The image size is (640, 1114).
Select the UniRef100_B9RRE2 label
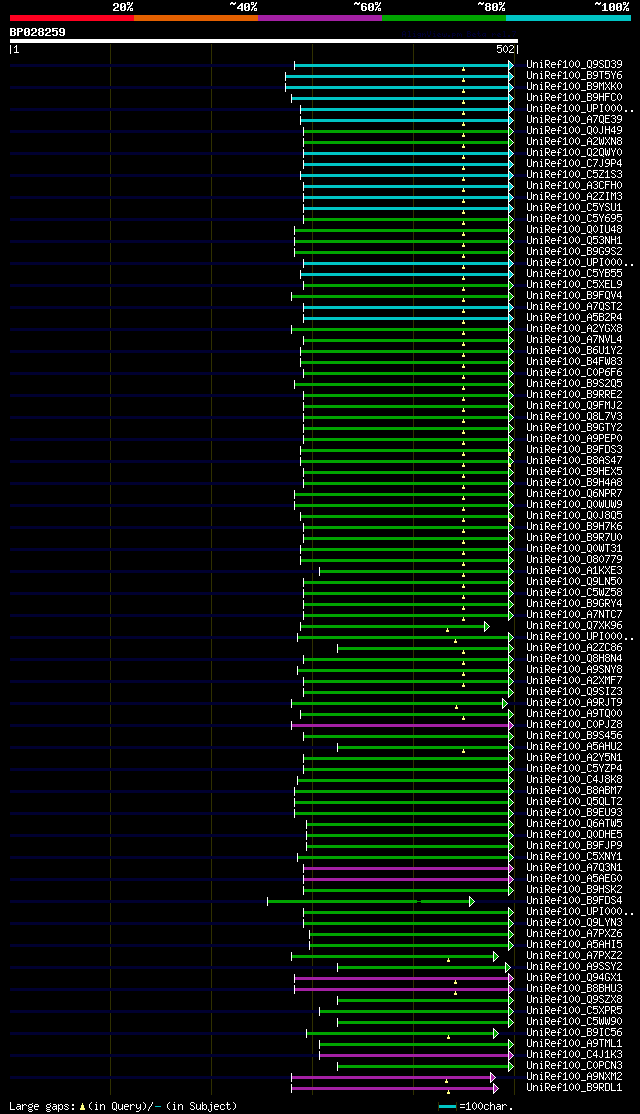coord(574,394)
